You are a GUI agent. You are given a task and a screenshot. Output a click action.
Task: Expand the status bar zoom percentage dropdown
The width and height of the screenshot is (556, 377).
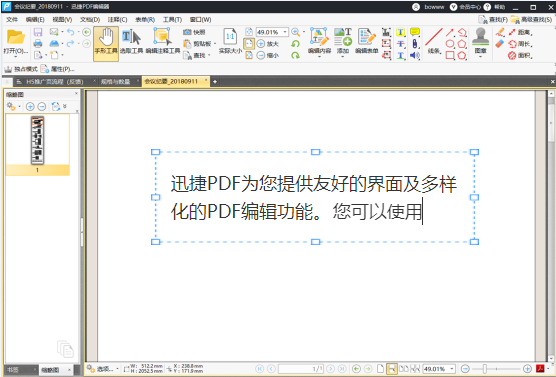[452, 369]
